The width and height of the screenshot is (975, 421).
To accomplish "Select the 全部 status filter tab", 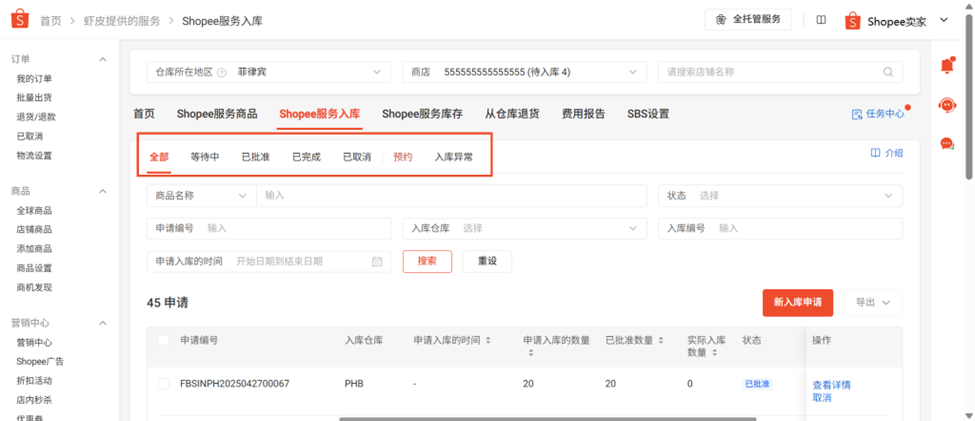I will pyautogui.click(x=159, y=157).
